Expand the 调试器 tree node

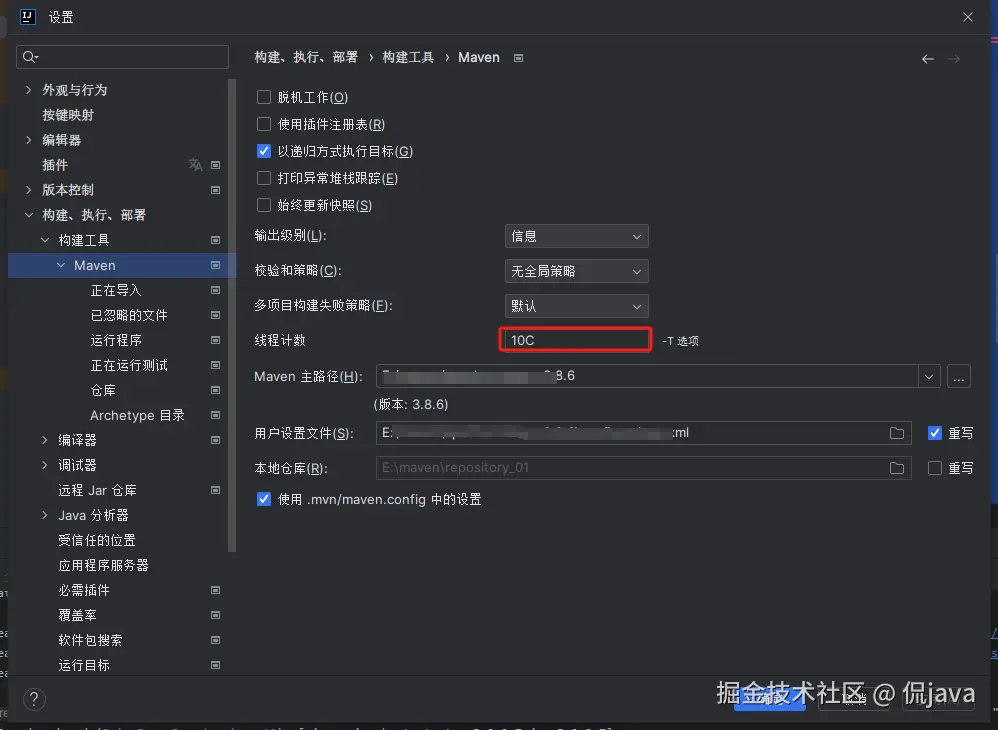click(45, 465)
